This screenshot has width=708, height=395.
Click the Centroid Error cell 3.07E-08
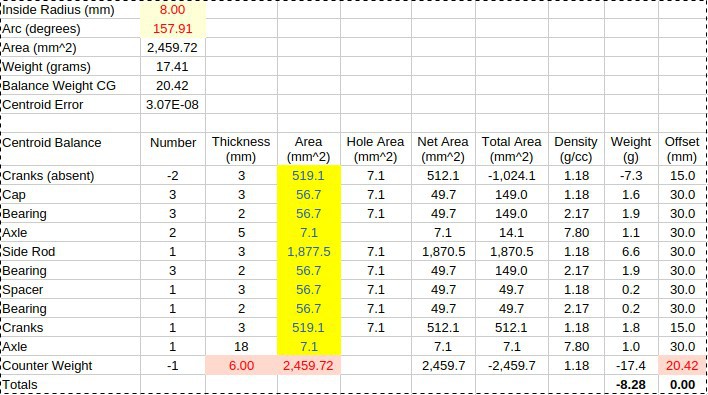pos(173,105)
